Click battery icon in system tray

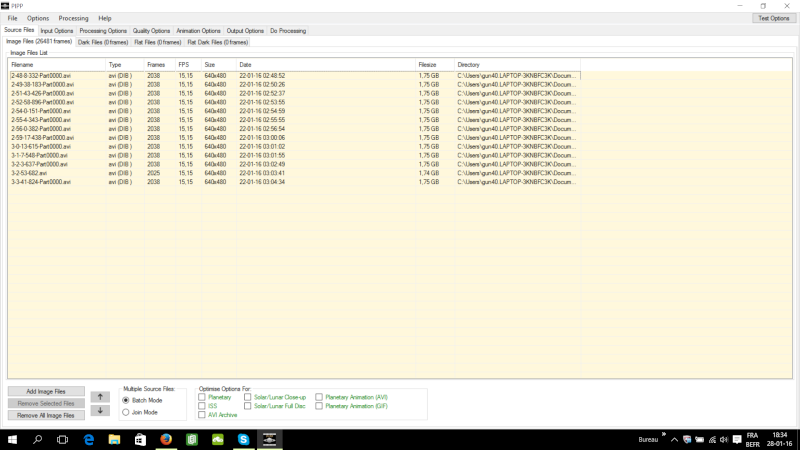699,440
